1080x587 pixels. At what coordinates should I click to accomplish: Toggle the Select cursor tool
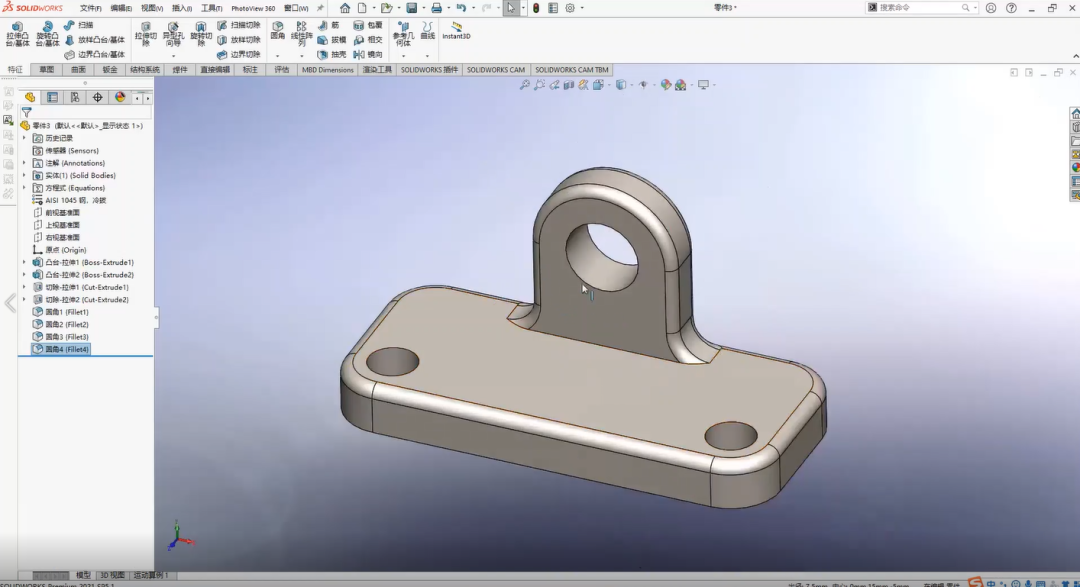510,8
